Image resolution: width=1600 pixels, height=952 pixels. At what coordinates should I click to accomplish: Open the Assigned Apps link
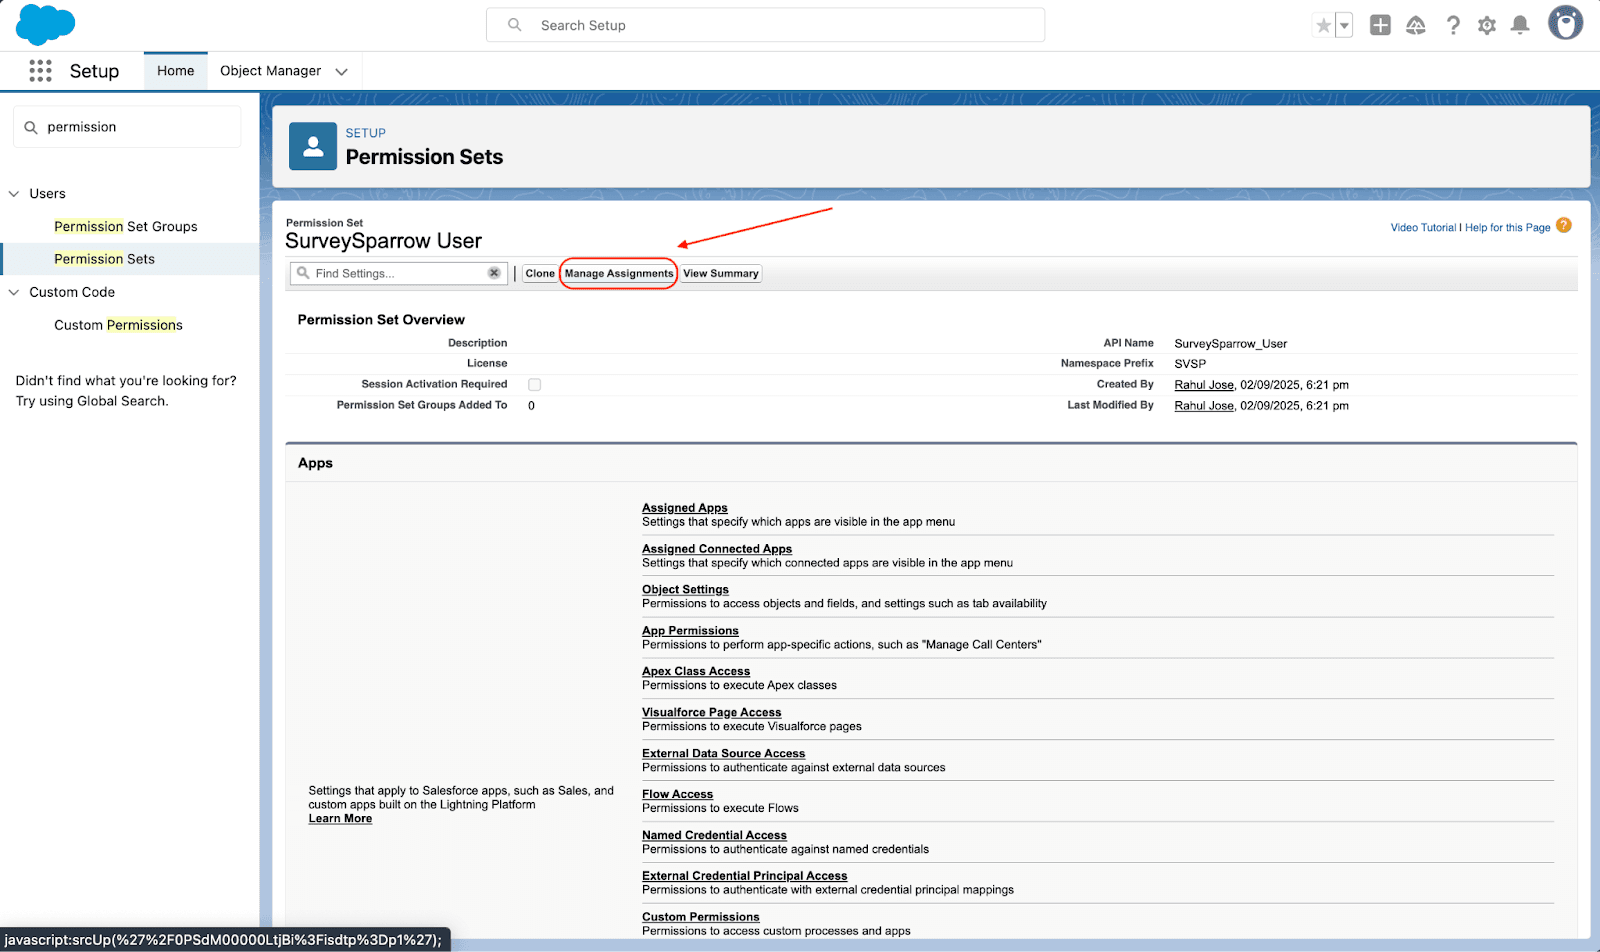coord(685,508)
